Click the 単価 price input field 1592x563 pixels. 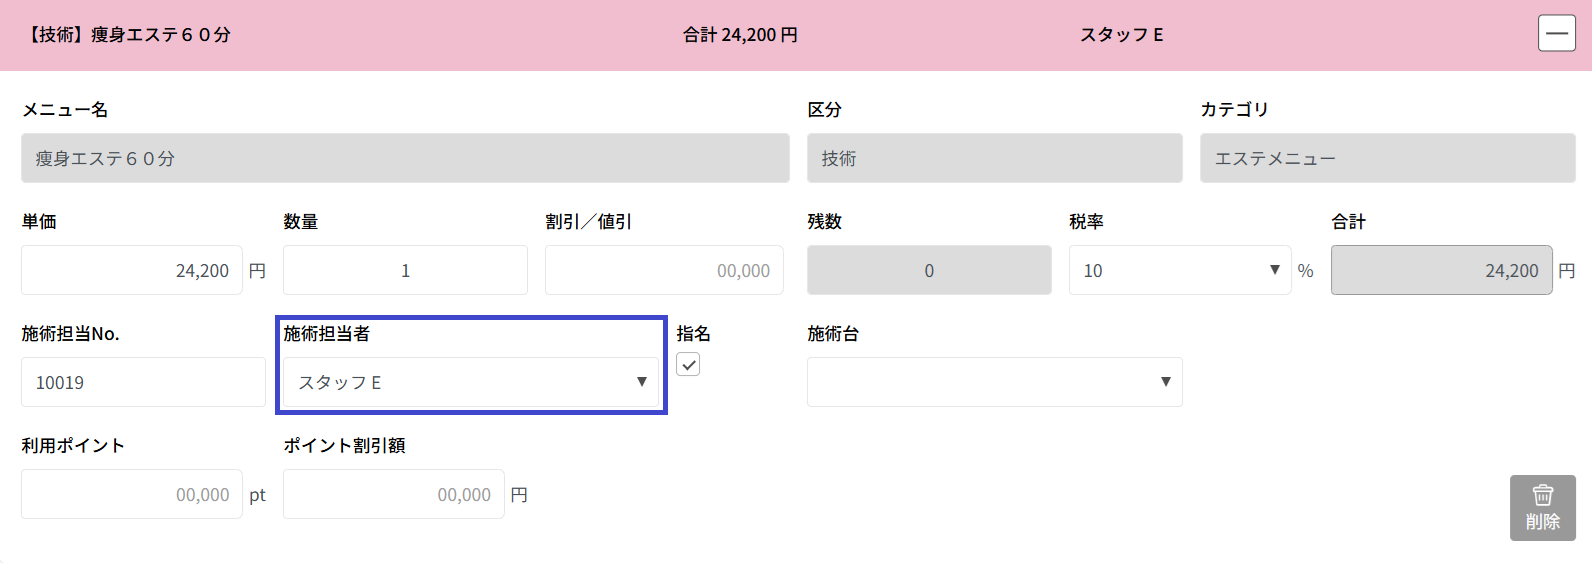[x=132, y=270]
